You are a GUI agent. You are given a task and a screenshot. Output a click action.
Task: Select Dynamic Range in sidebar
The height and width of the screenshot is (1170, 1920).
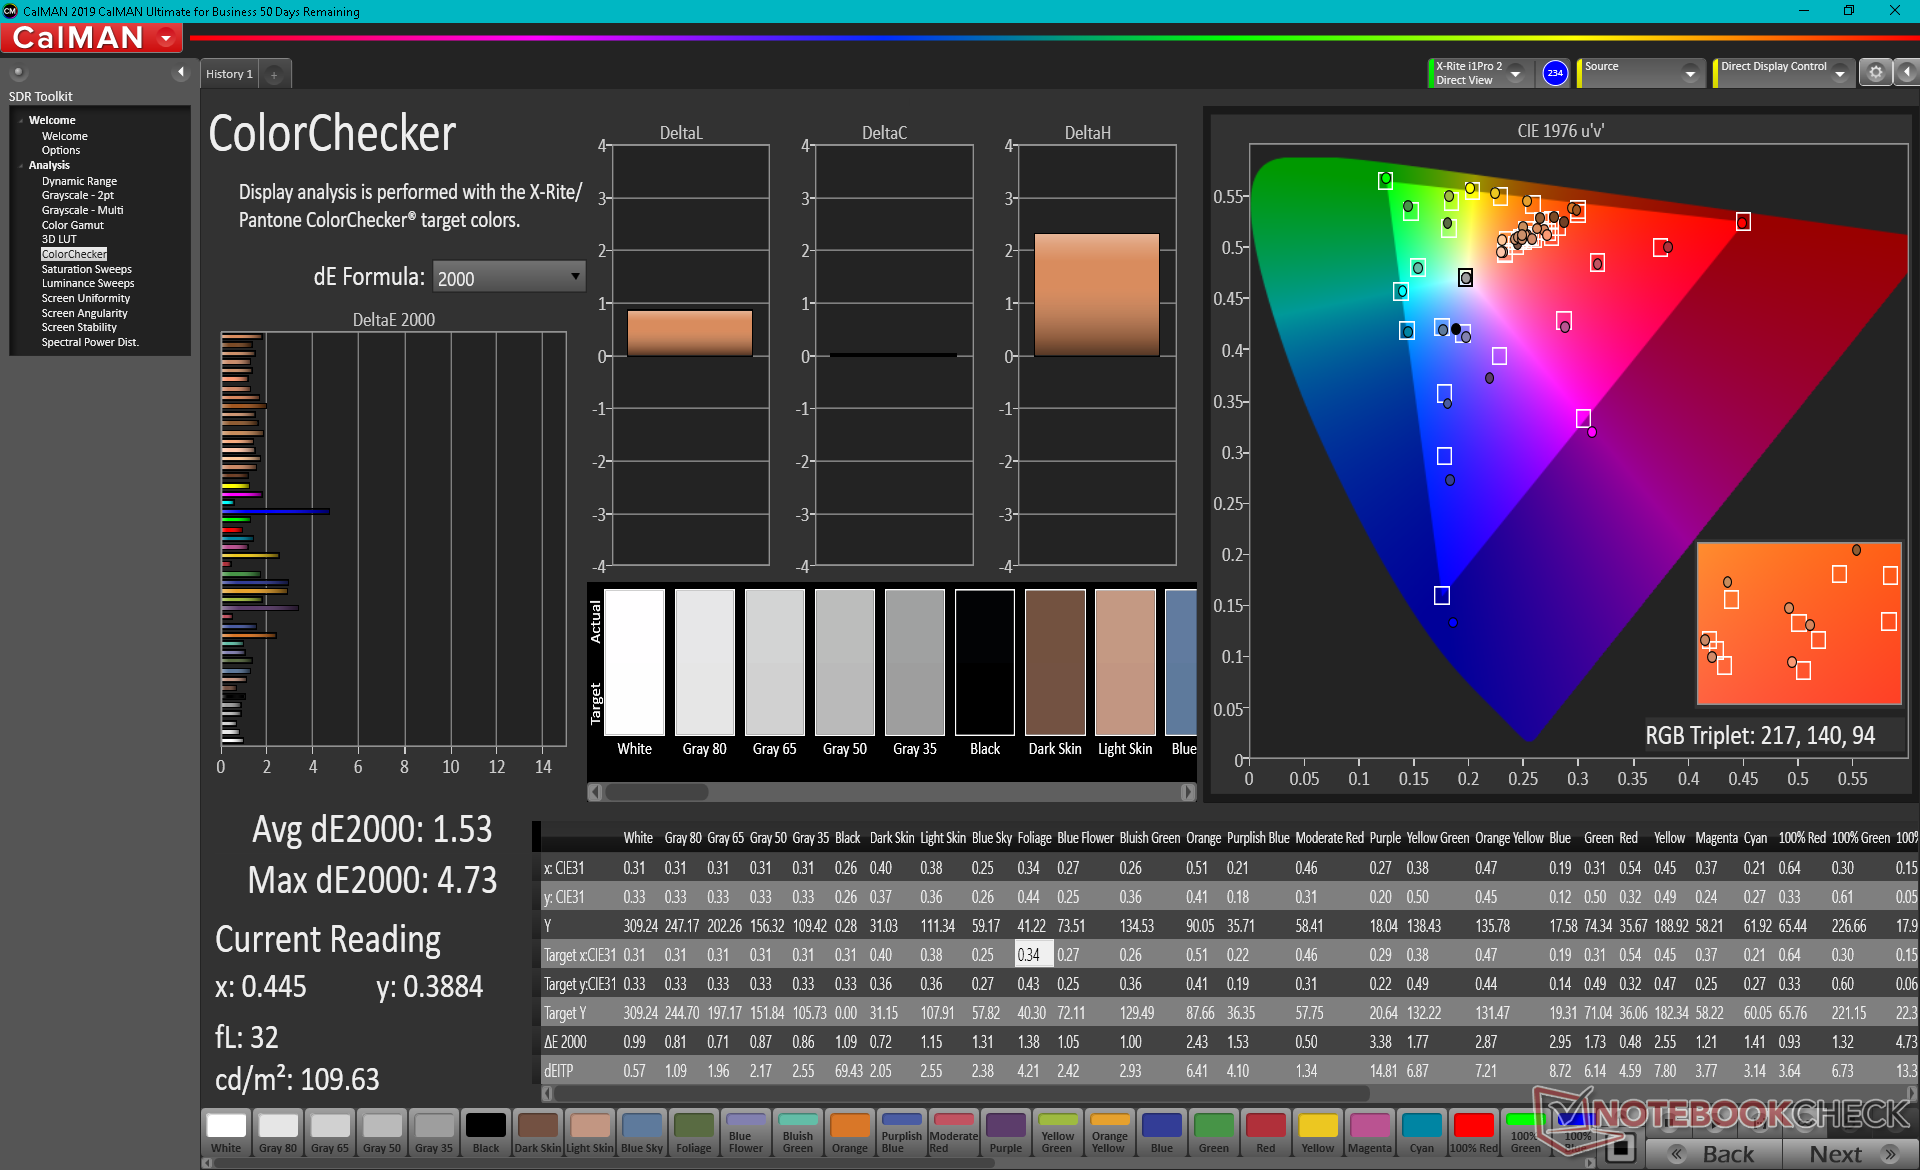(79, 182)
